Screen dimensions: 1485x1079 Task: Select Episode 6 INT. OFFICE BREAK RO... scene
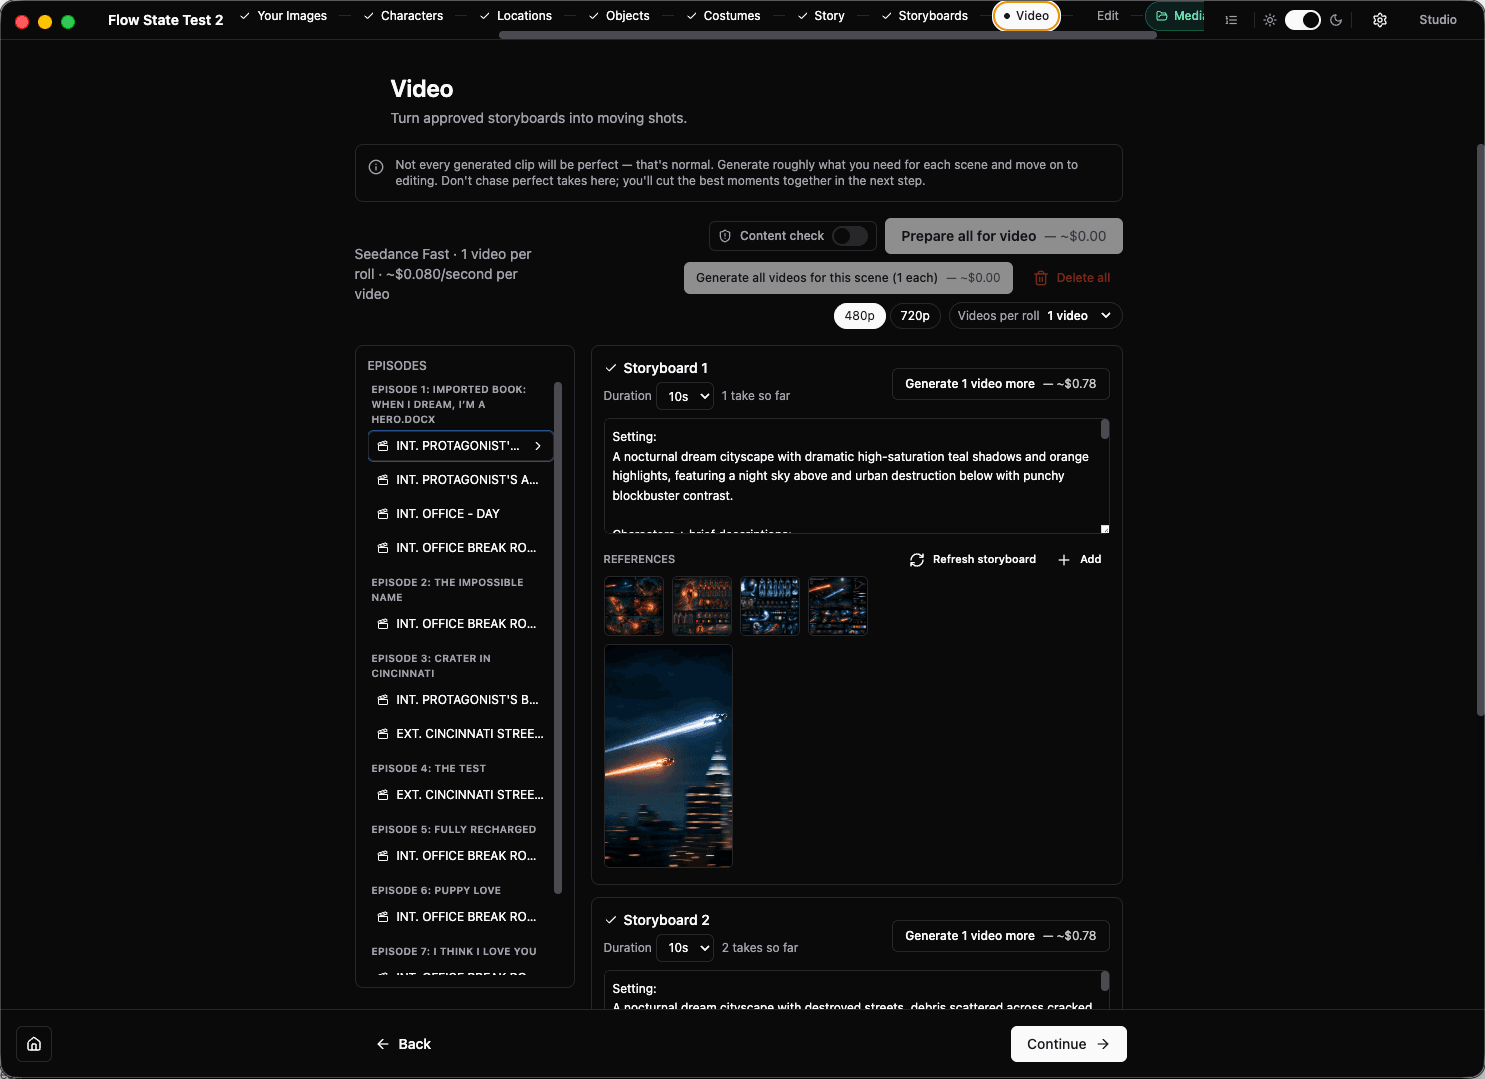tap(460, 917)
